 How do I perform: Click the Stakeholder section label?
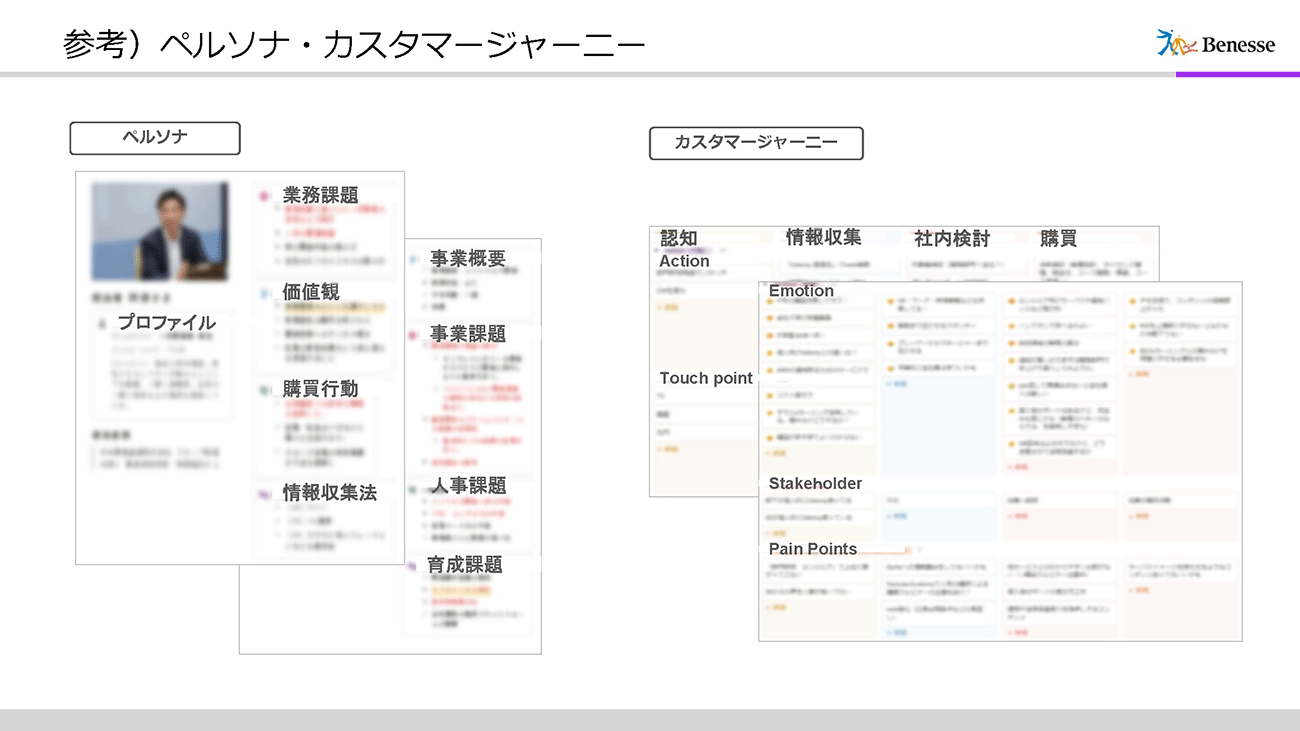point(815,484)
